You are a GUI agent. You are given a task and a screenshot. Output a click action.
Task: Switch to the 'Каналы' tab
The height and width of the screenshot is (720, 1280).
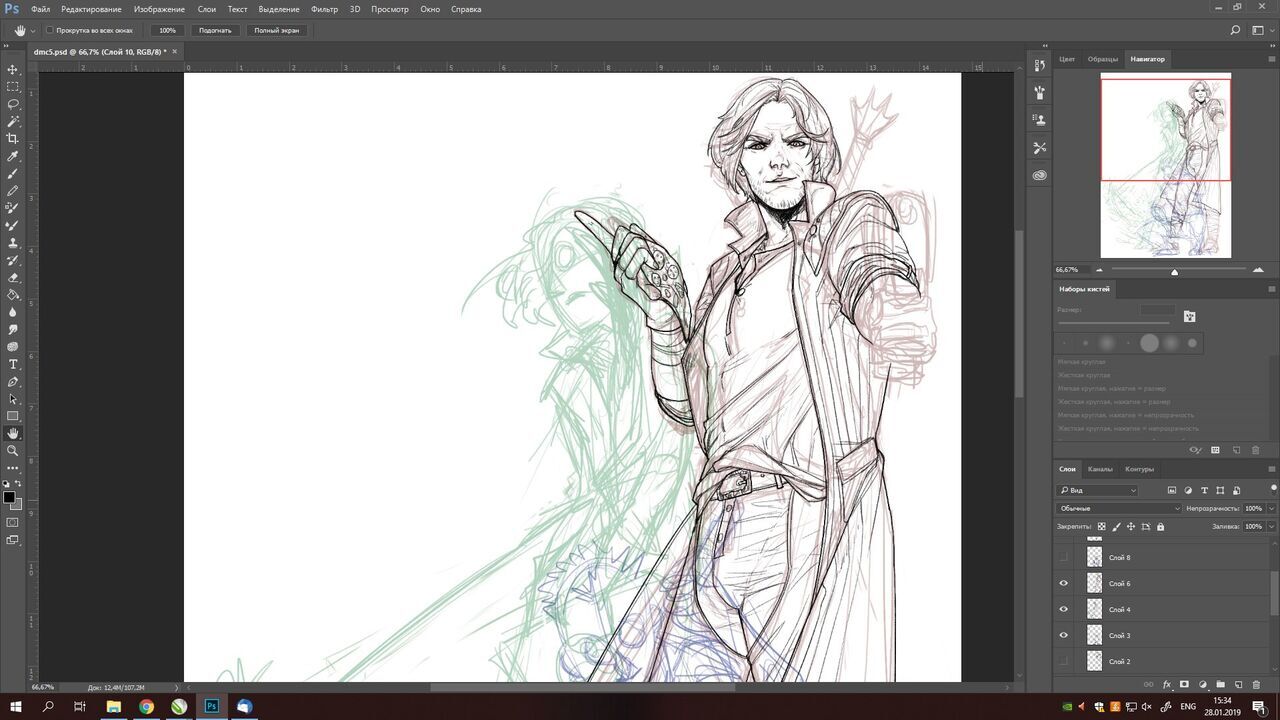point(1100,469)
